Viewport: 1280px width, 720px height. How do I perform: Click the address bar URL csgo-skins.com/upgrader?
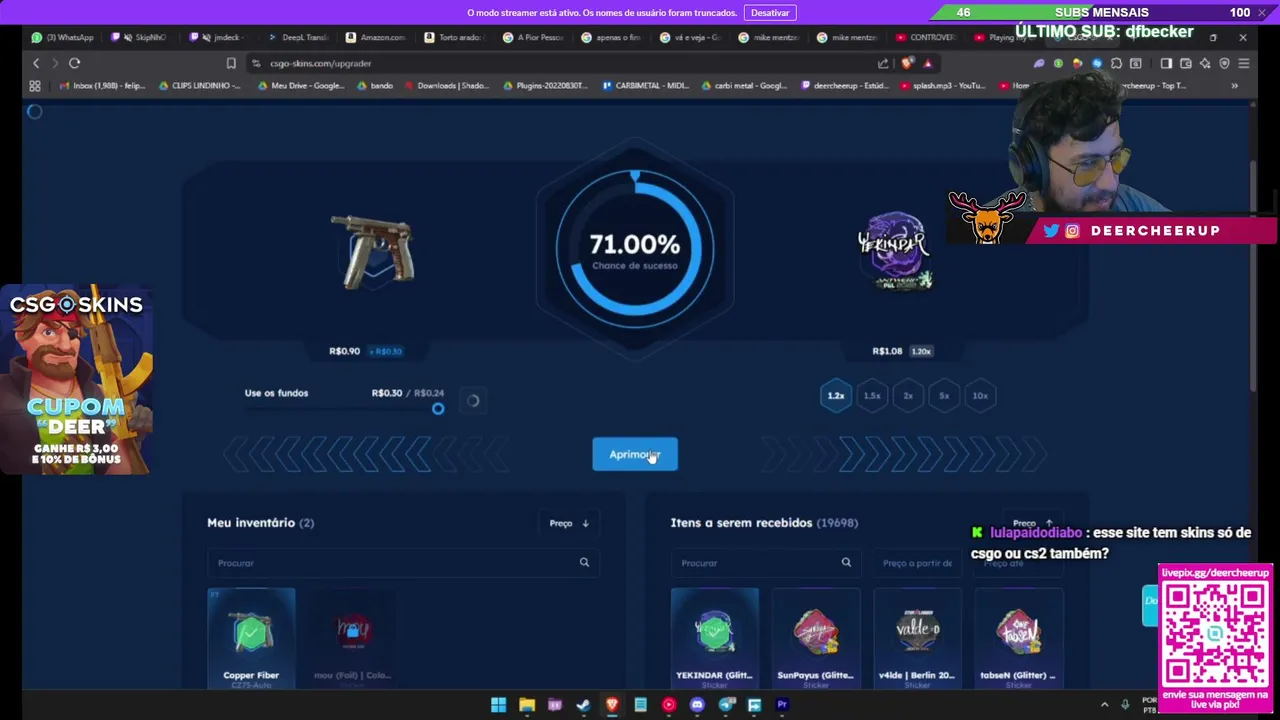[x=320, y=63]
